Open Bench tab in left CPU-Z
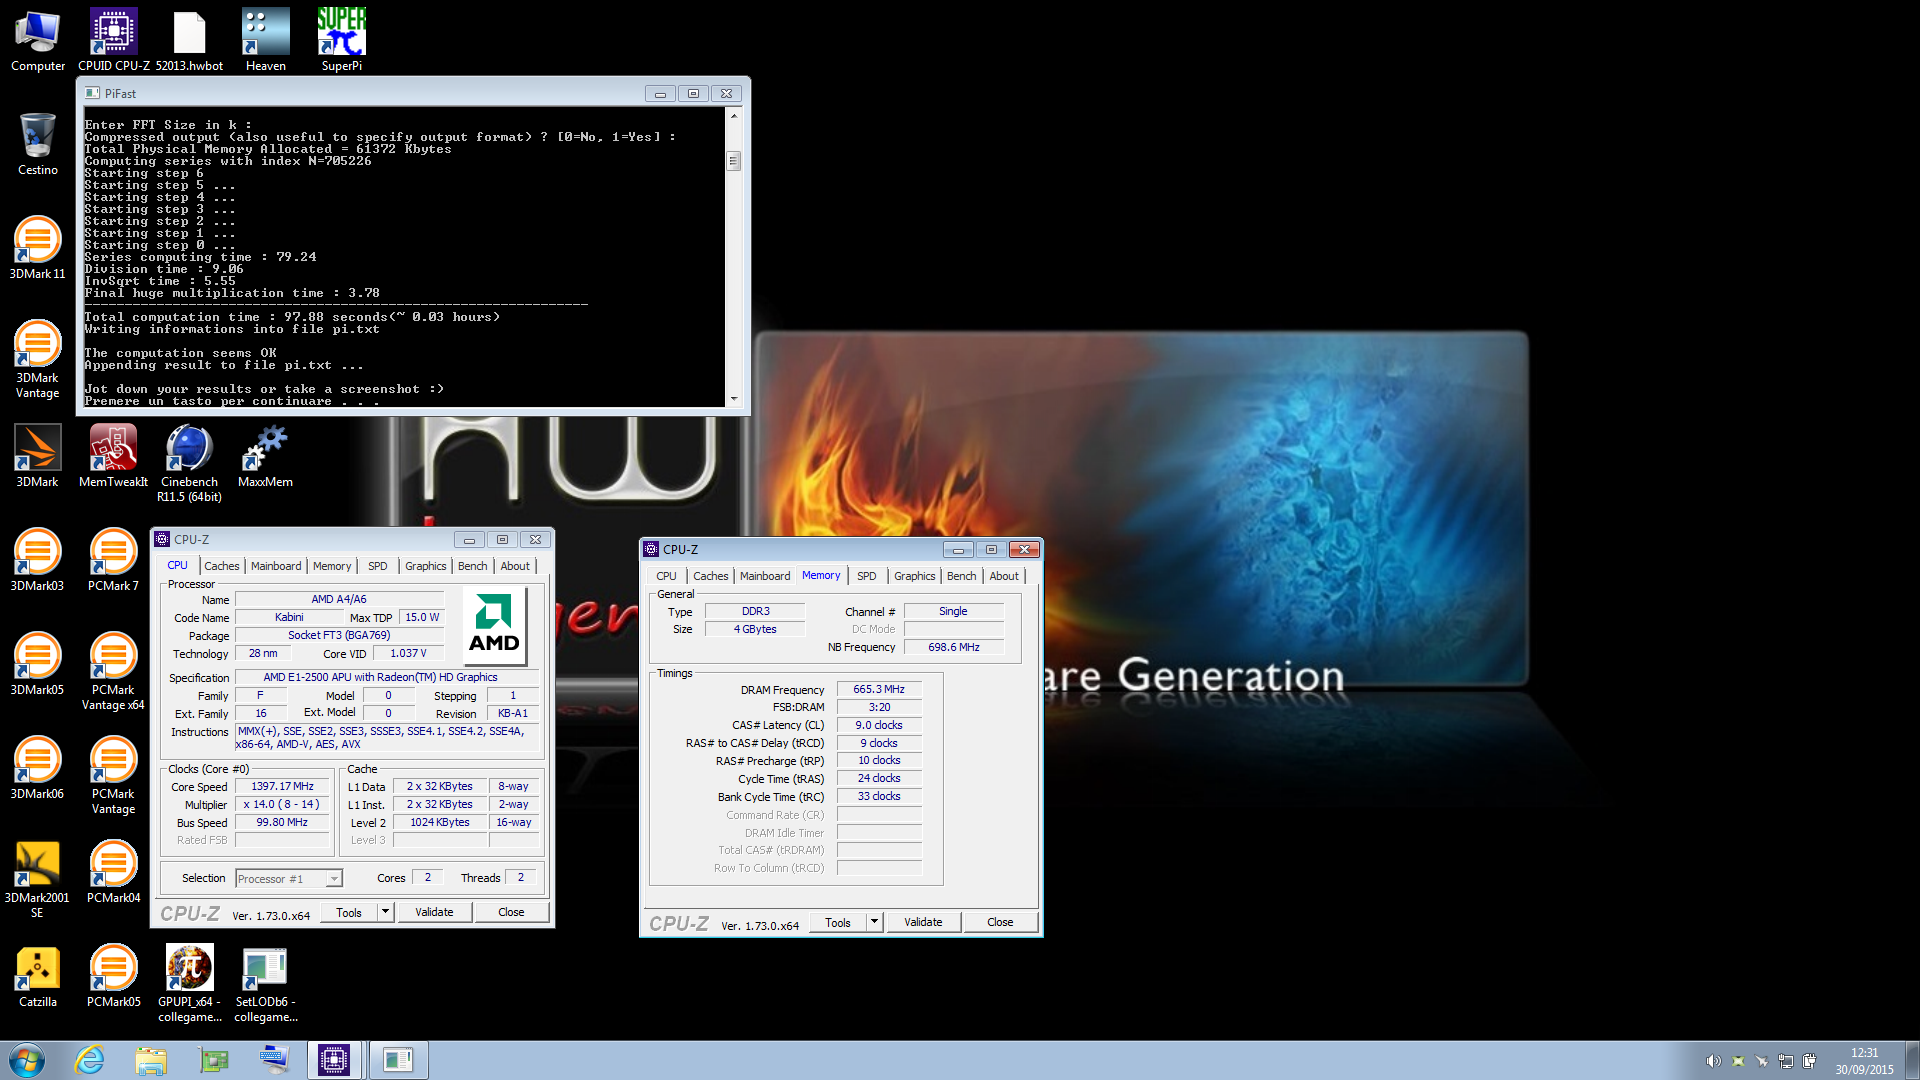The width and height of the screenshot is (1920, 1080). tap(473, 566)
